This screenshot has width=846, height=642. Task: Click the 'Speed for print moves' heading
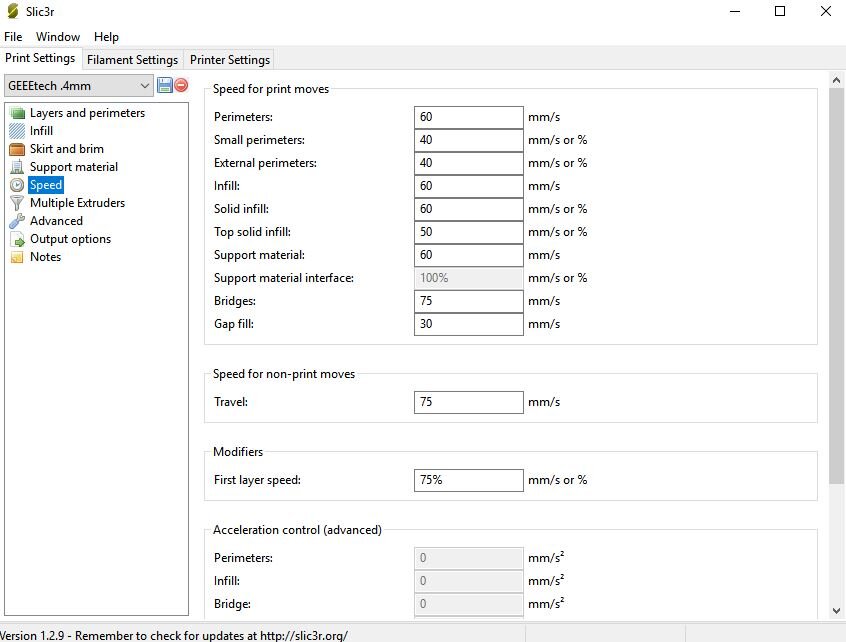coord(271,89)
